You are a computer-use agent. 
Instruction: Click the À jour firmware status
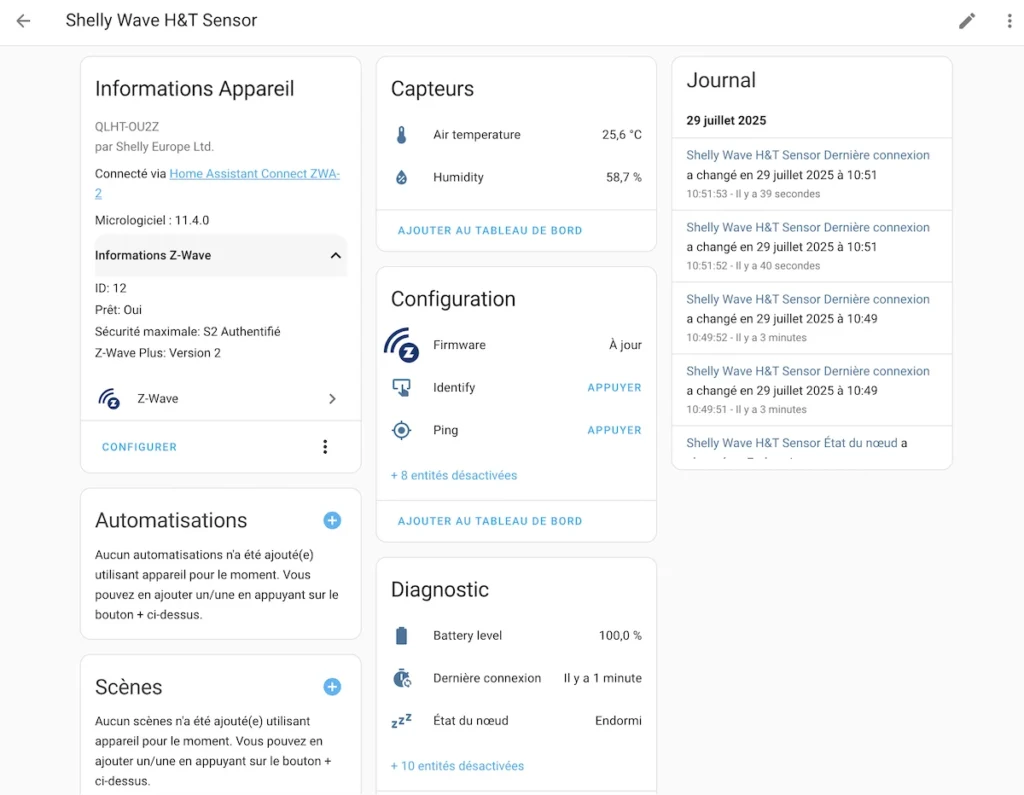tap(625, 345)
